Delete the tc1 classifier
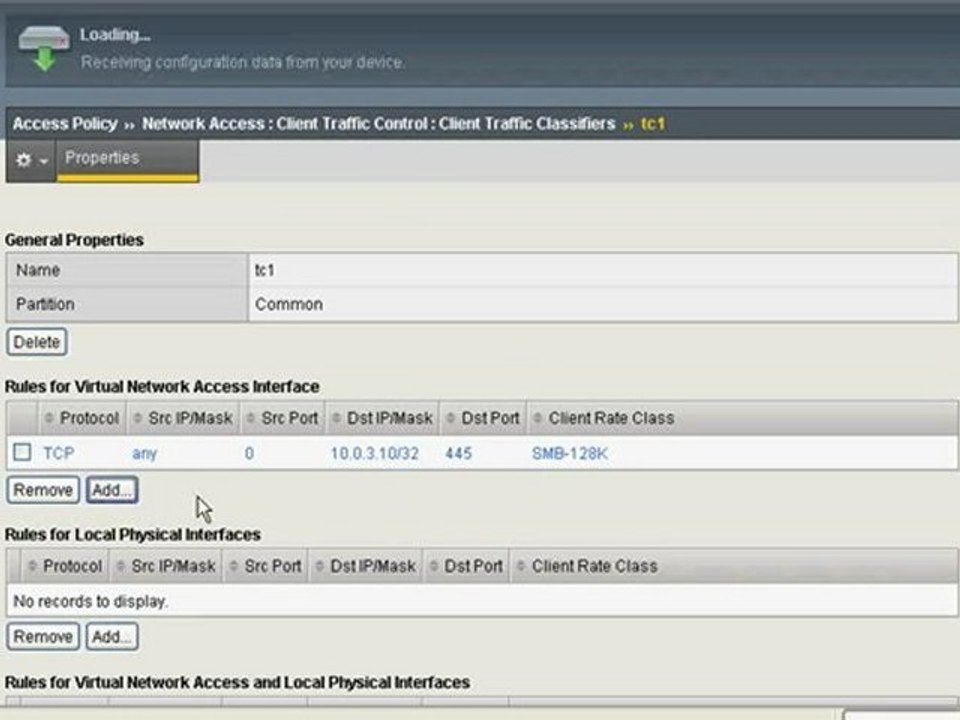Viewport: 960px width, 720px height. (37, 342)
